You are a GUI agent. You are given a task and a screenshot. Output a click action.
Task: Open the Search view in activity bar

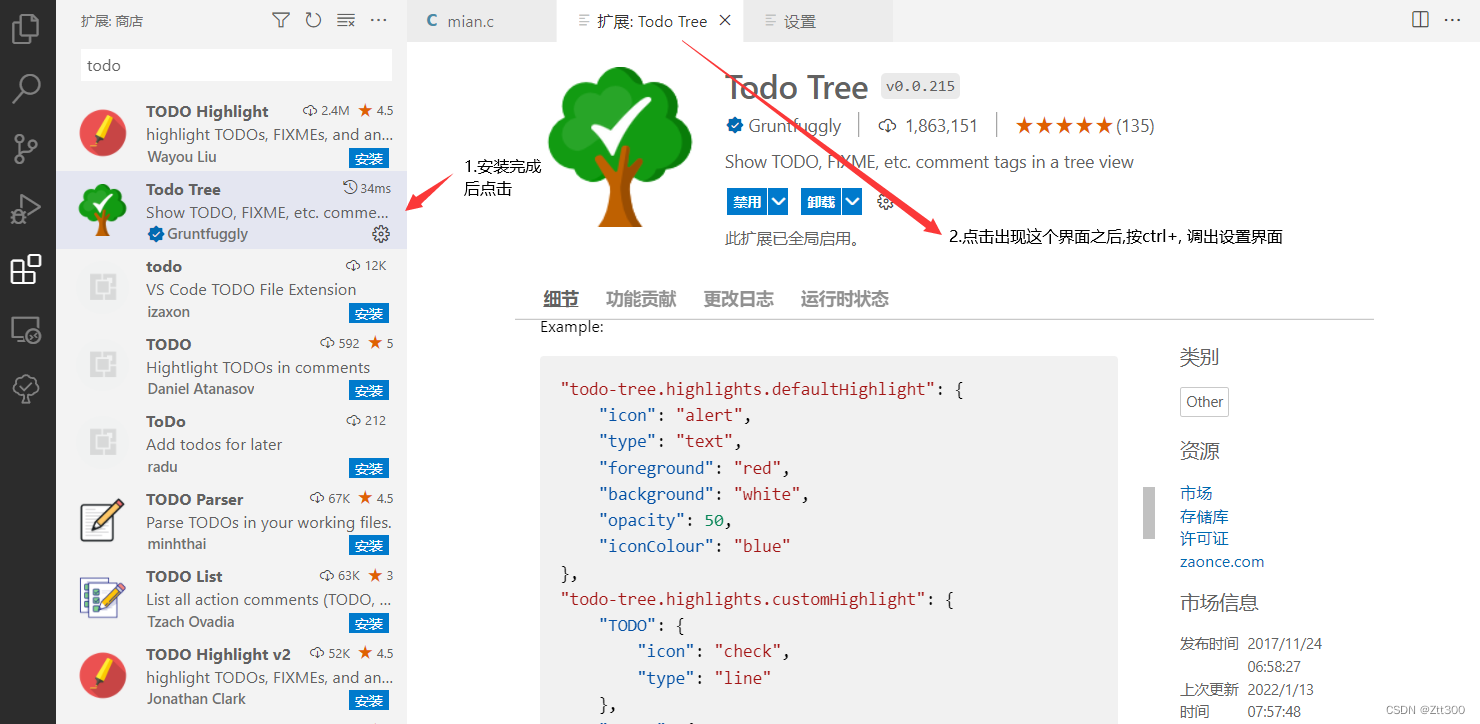tap(25, 88)
